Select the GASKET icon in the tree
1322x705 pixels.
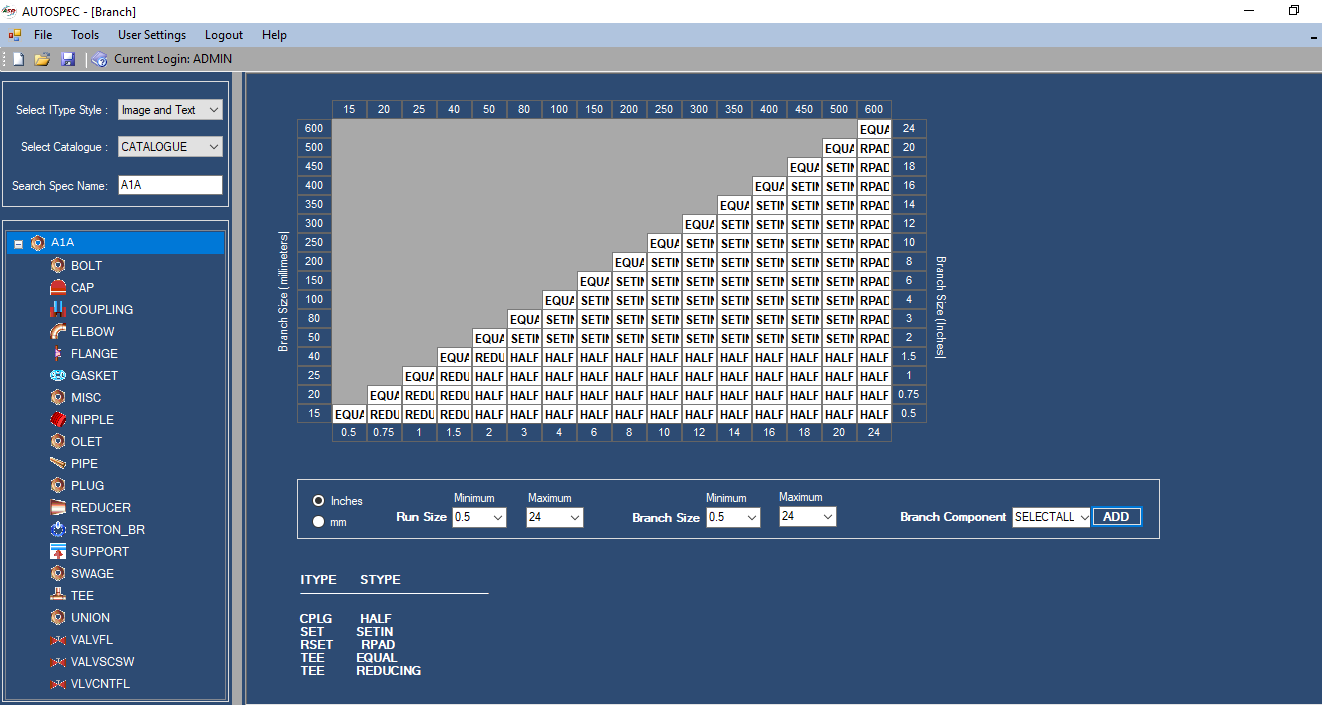point(58,376)
